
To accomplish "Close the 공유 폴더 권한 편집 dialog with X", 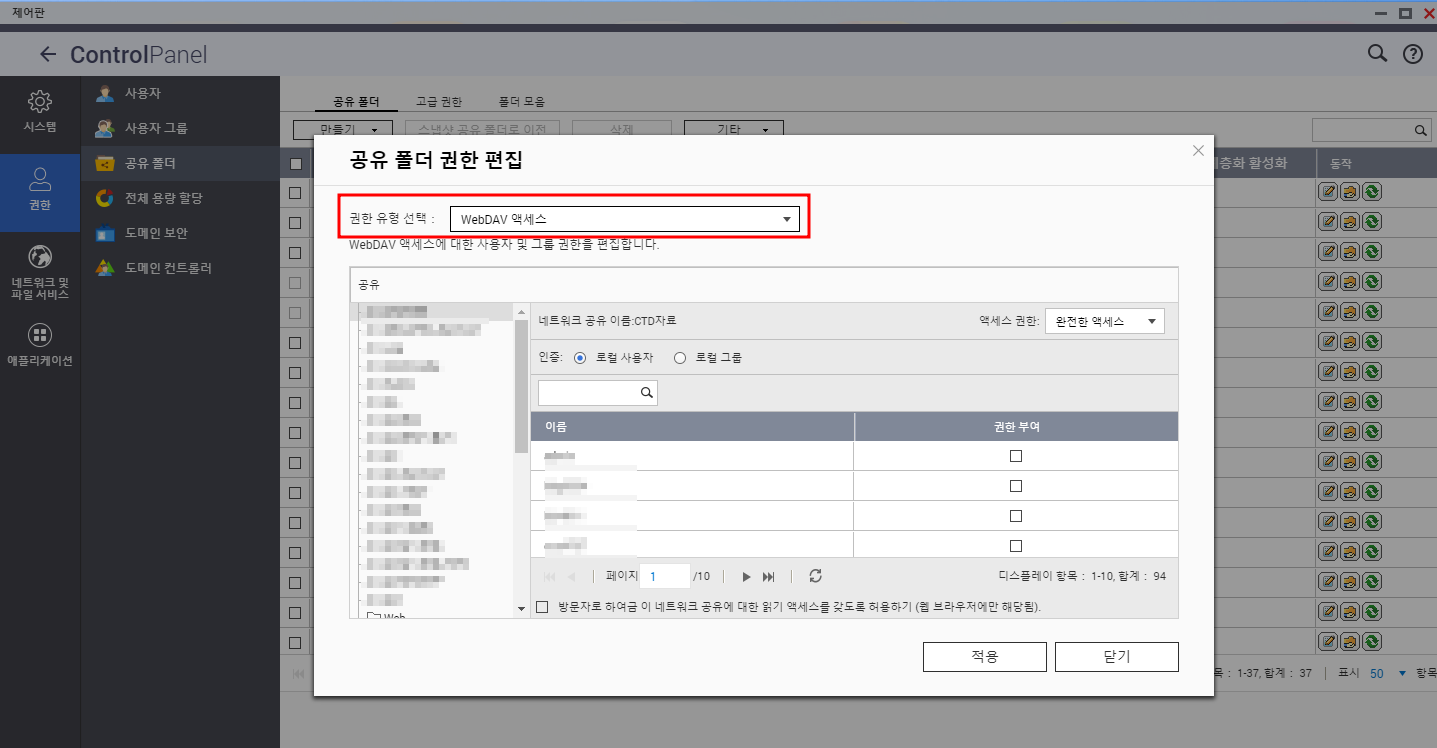I will (x=1199, y=151).
